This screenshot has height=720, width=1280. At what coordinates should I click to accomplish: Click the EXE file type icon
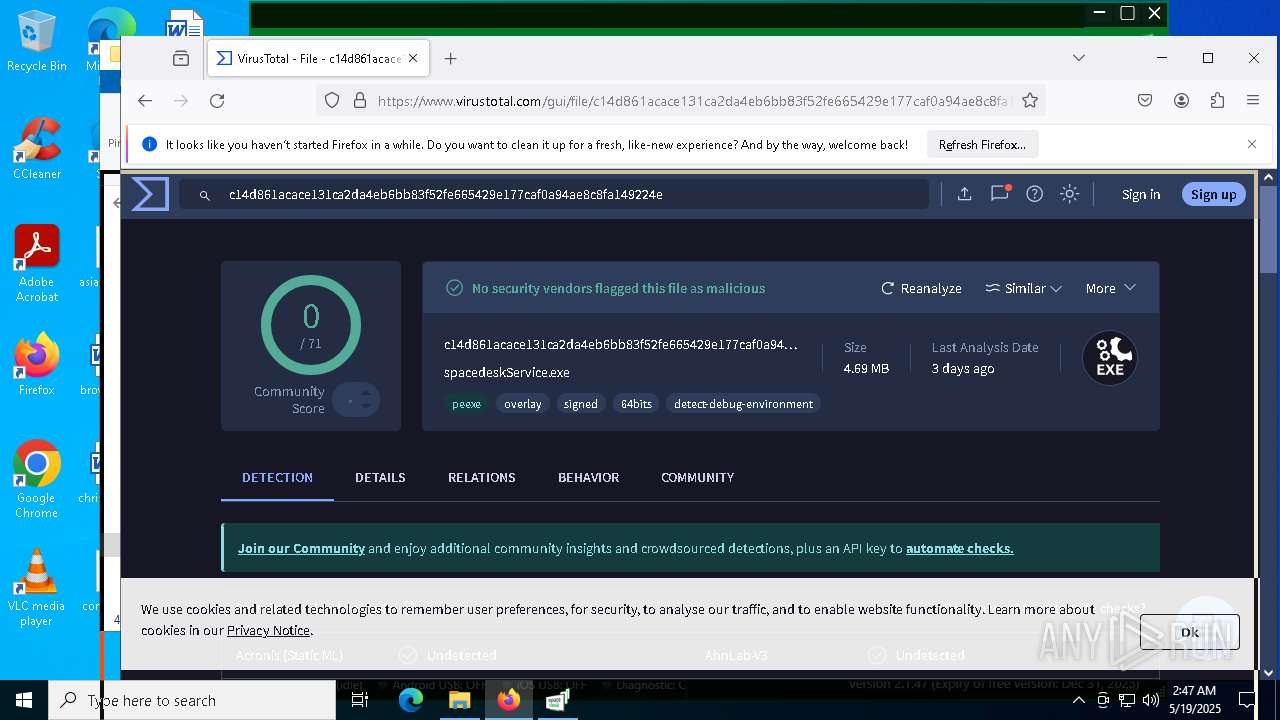(x=1110, y=358)
